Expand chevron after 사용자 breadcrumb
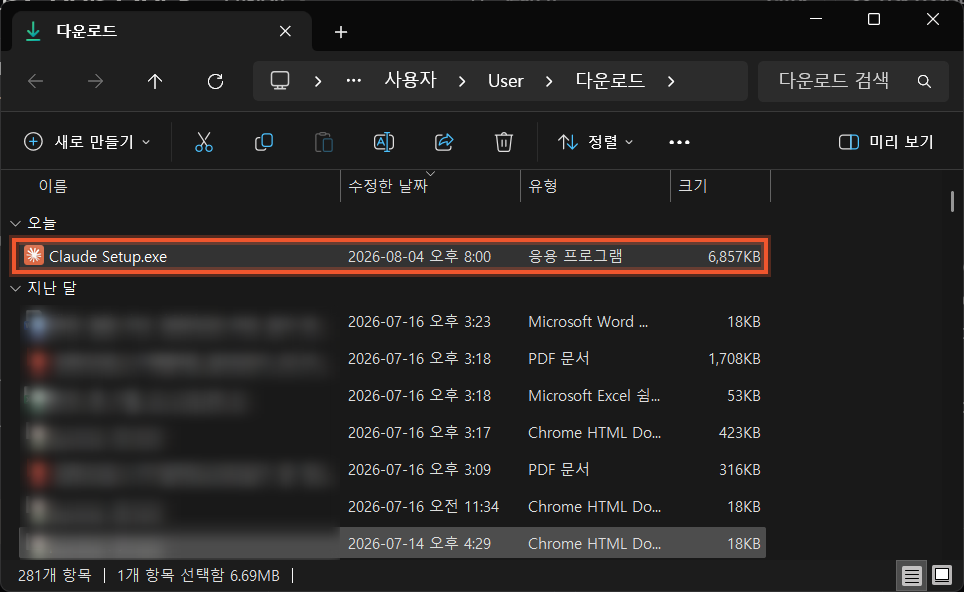Viewport: 964px width, 592px height. coord(462,81)
